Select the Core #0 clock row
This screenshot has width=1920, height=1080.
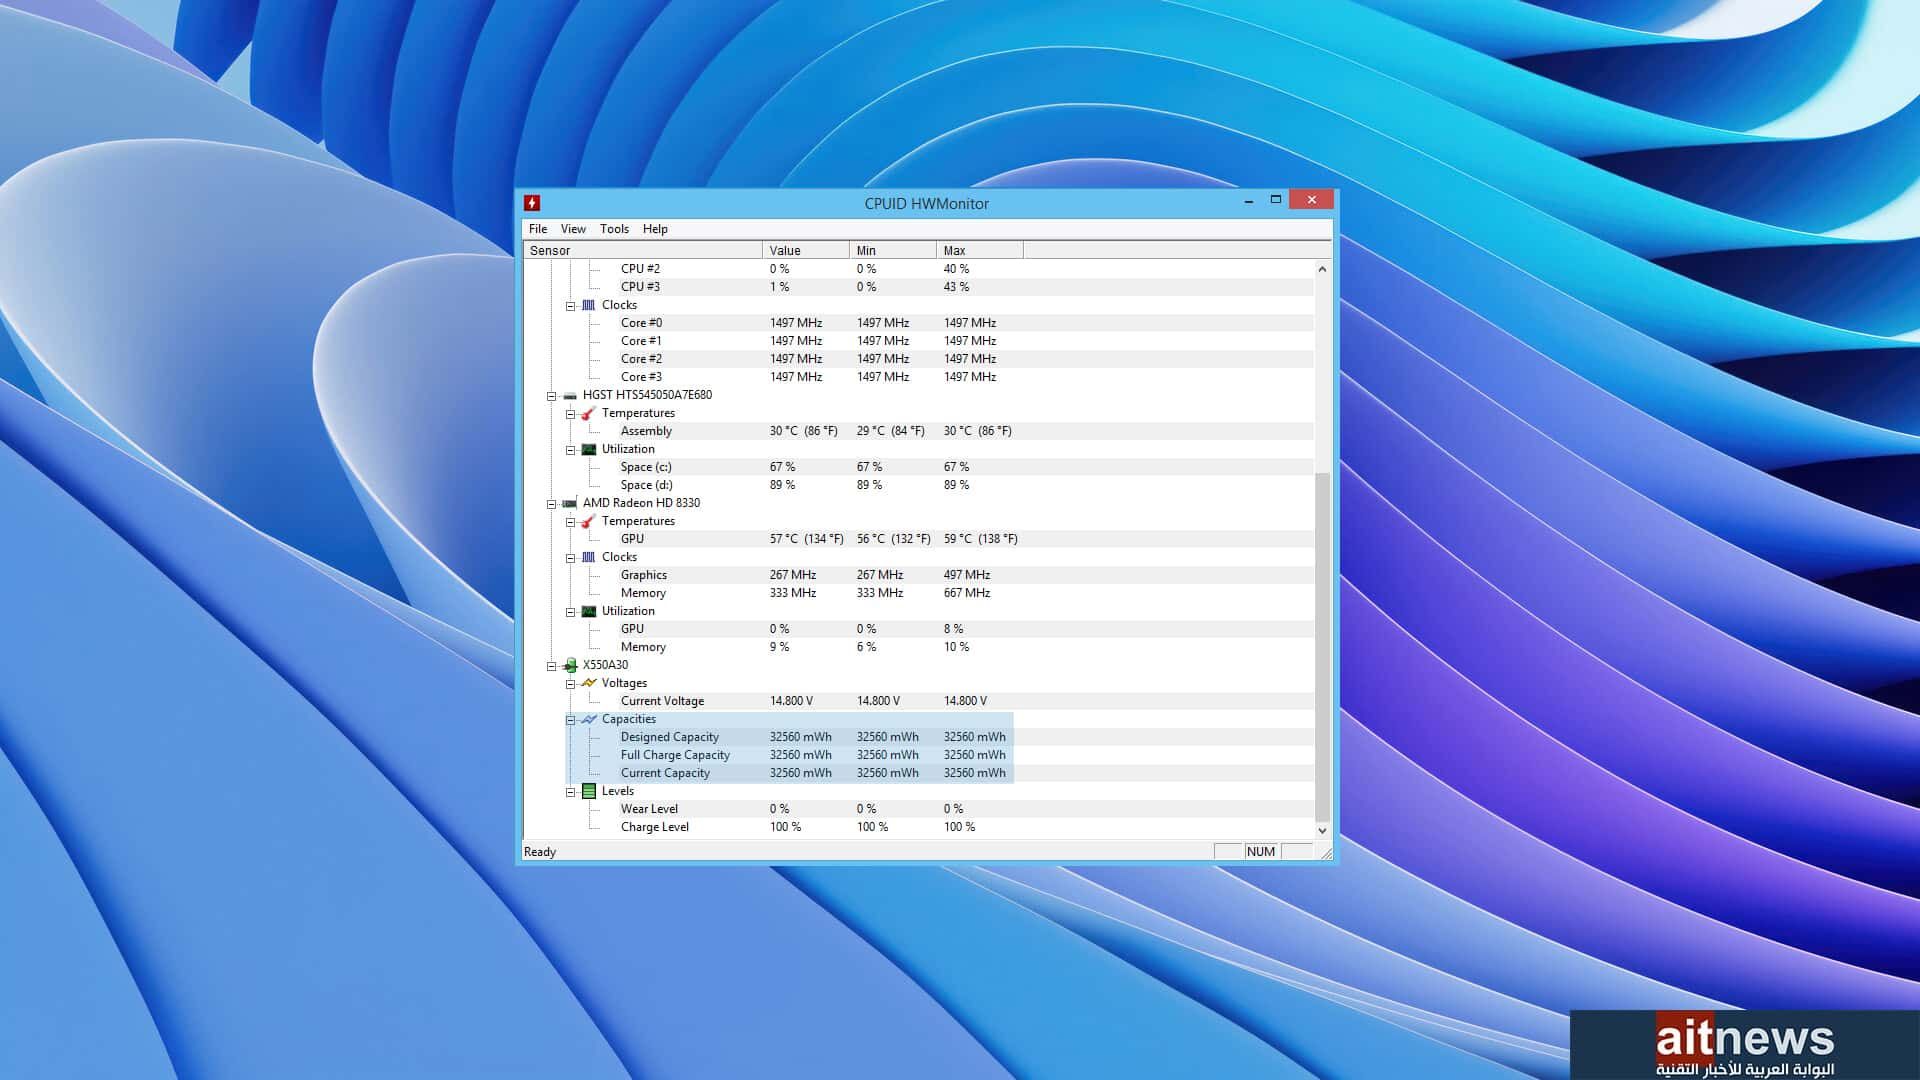[965, 323]
